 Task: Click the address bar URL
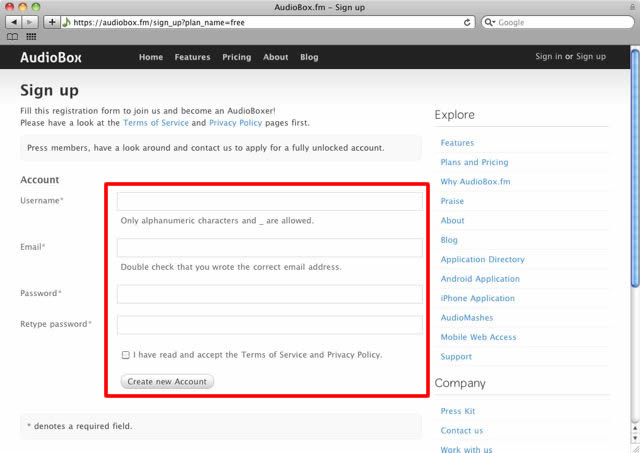(159, 22)
